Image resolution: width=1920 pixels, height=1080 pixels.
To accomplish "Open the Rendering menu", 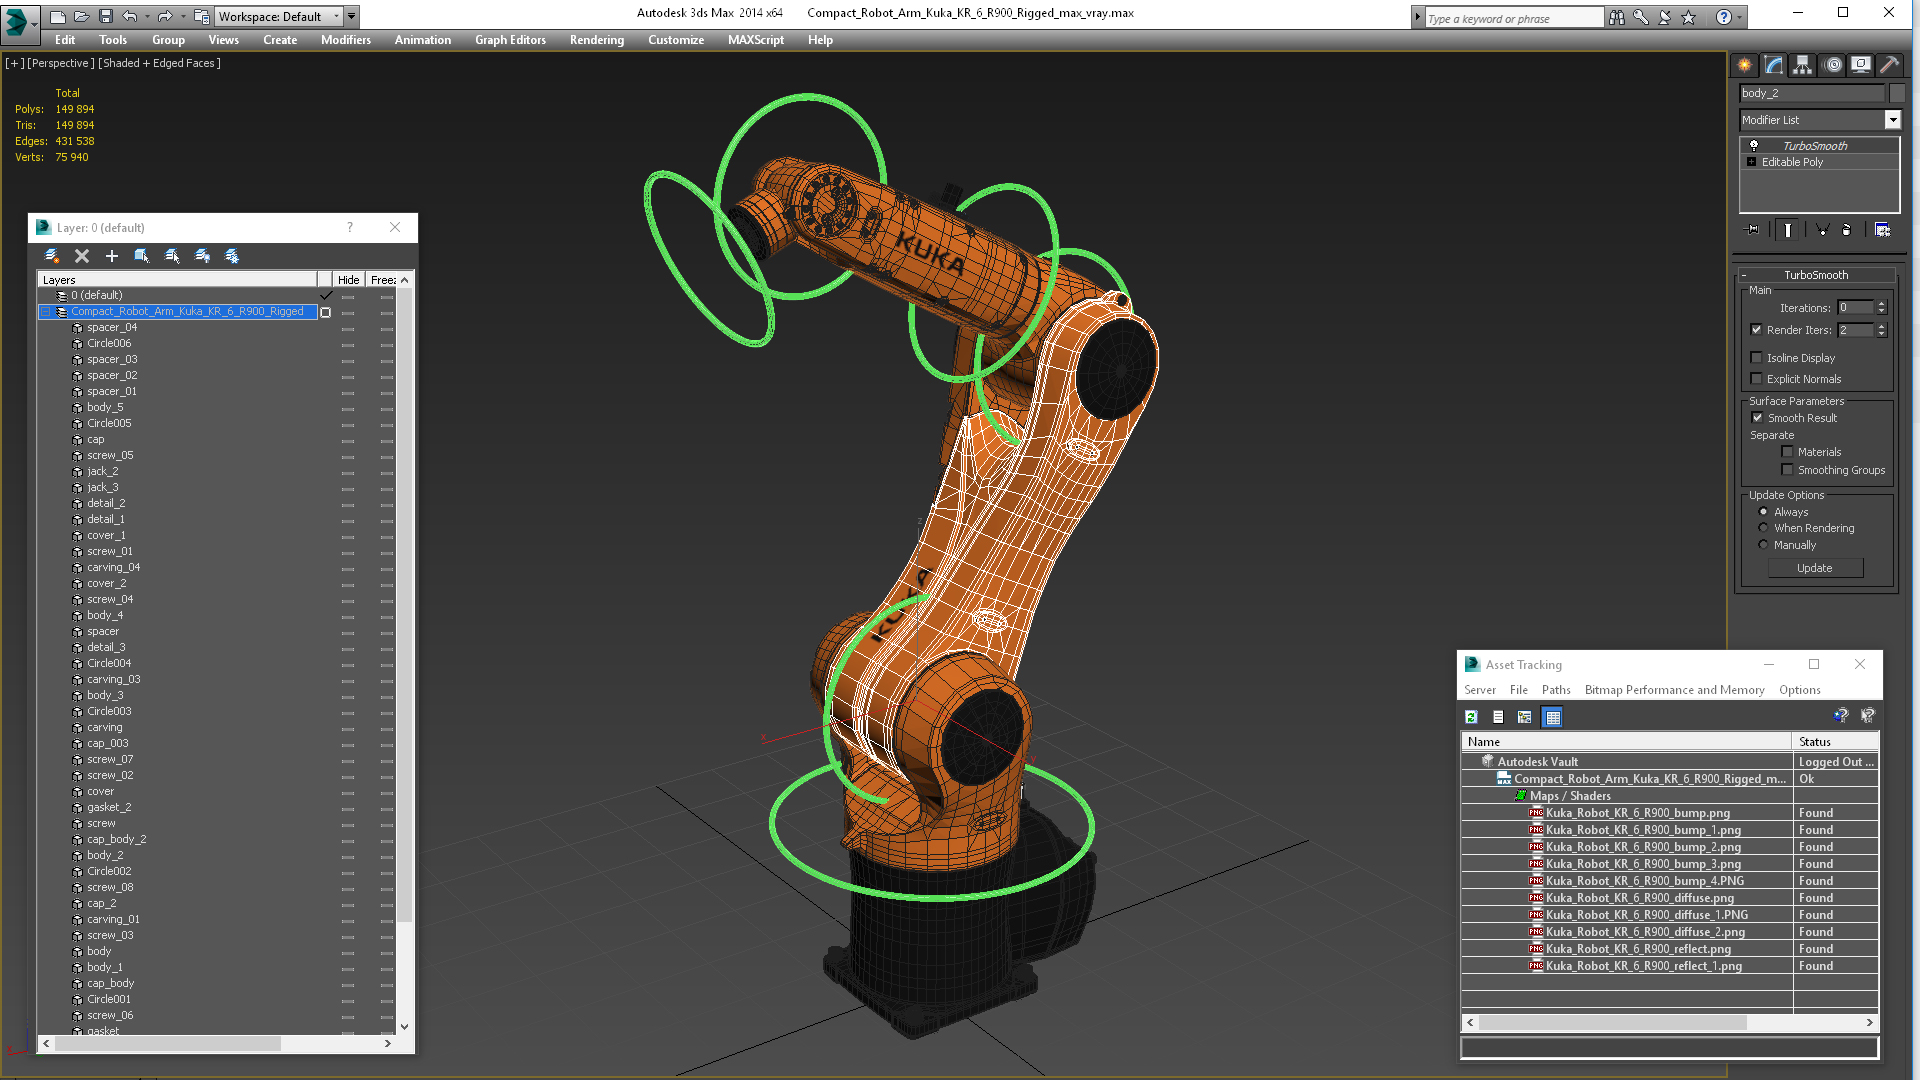I will click(x=597, y=40).
